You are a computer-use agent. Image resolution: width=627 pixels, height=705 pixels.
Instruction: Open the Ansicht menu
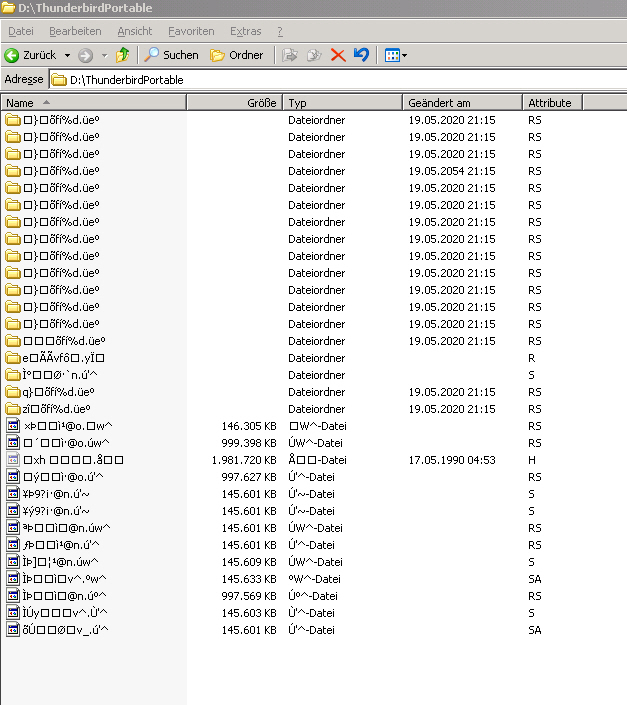[134, 31]
